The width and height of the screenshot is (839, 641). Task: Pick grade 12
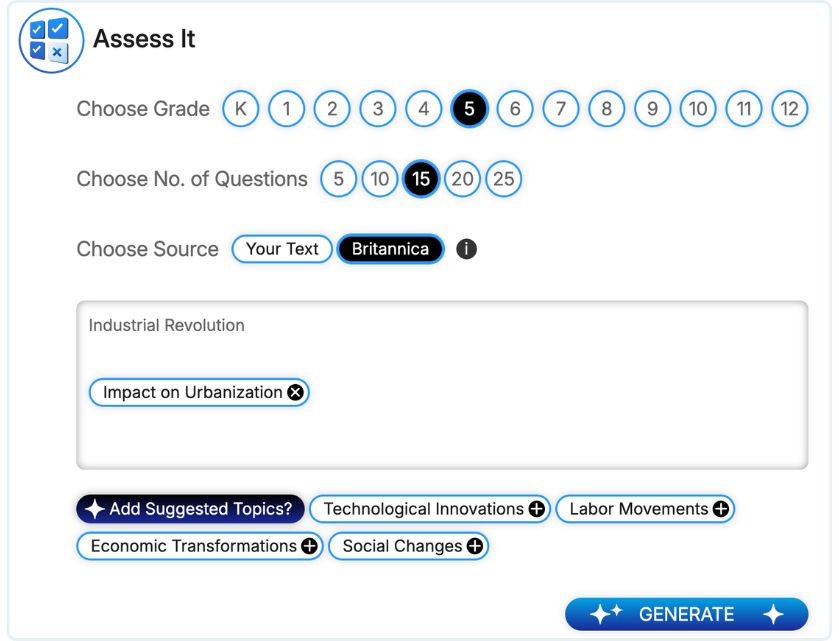click(x=790, y=109)
